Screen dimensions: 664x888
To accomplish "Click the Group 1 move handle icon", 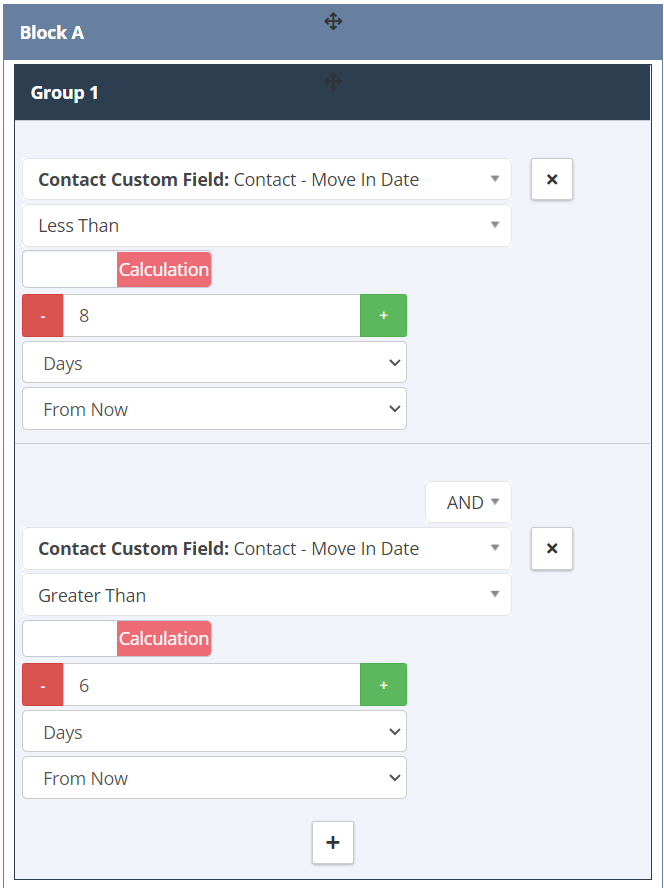I will tap(333, 82).
